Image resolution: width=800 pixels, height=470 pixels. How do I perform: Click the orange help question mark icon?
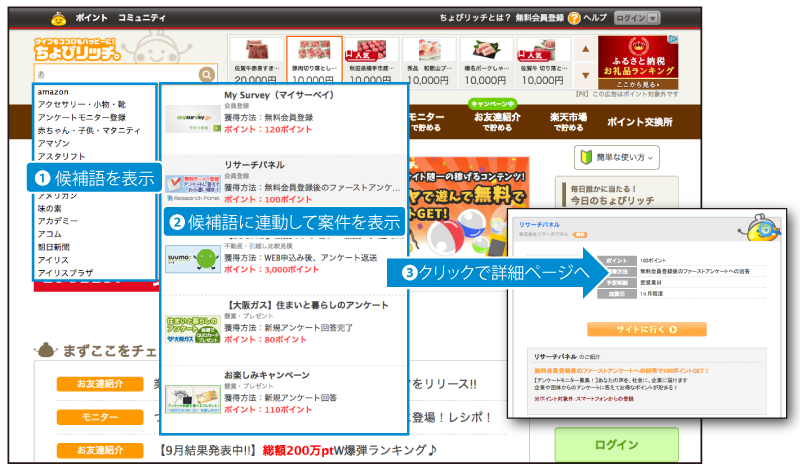pyautogui.click(x=574, y=18)
